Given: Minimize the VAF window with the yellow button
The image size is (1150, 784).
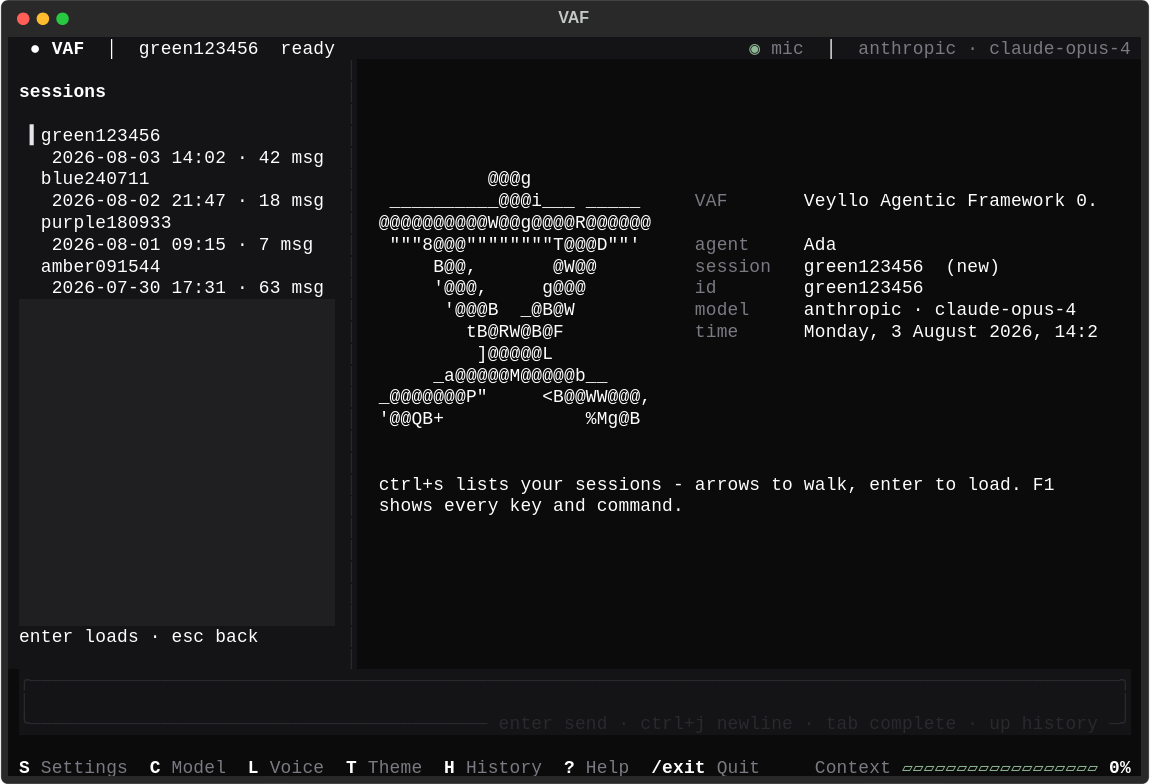Looking at the screenshot, I should [43, 18].
